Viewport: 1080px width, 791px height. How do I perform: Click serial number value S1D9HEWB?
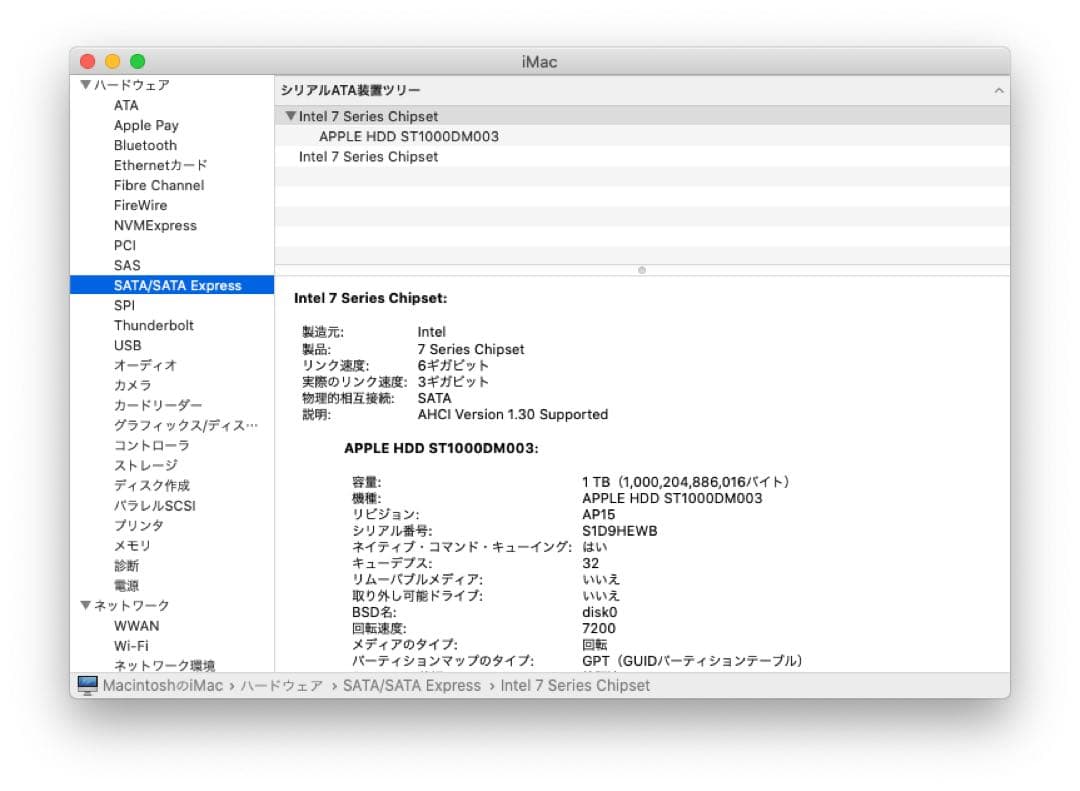coord(620,531)
